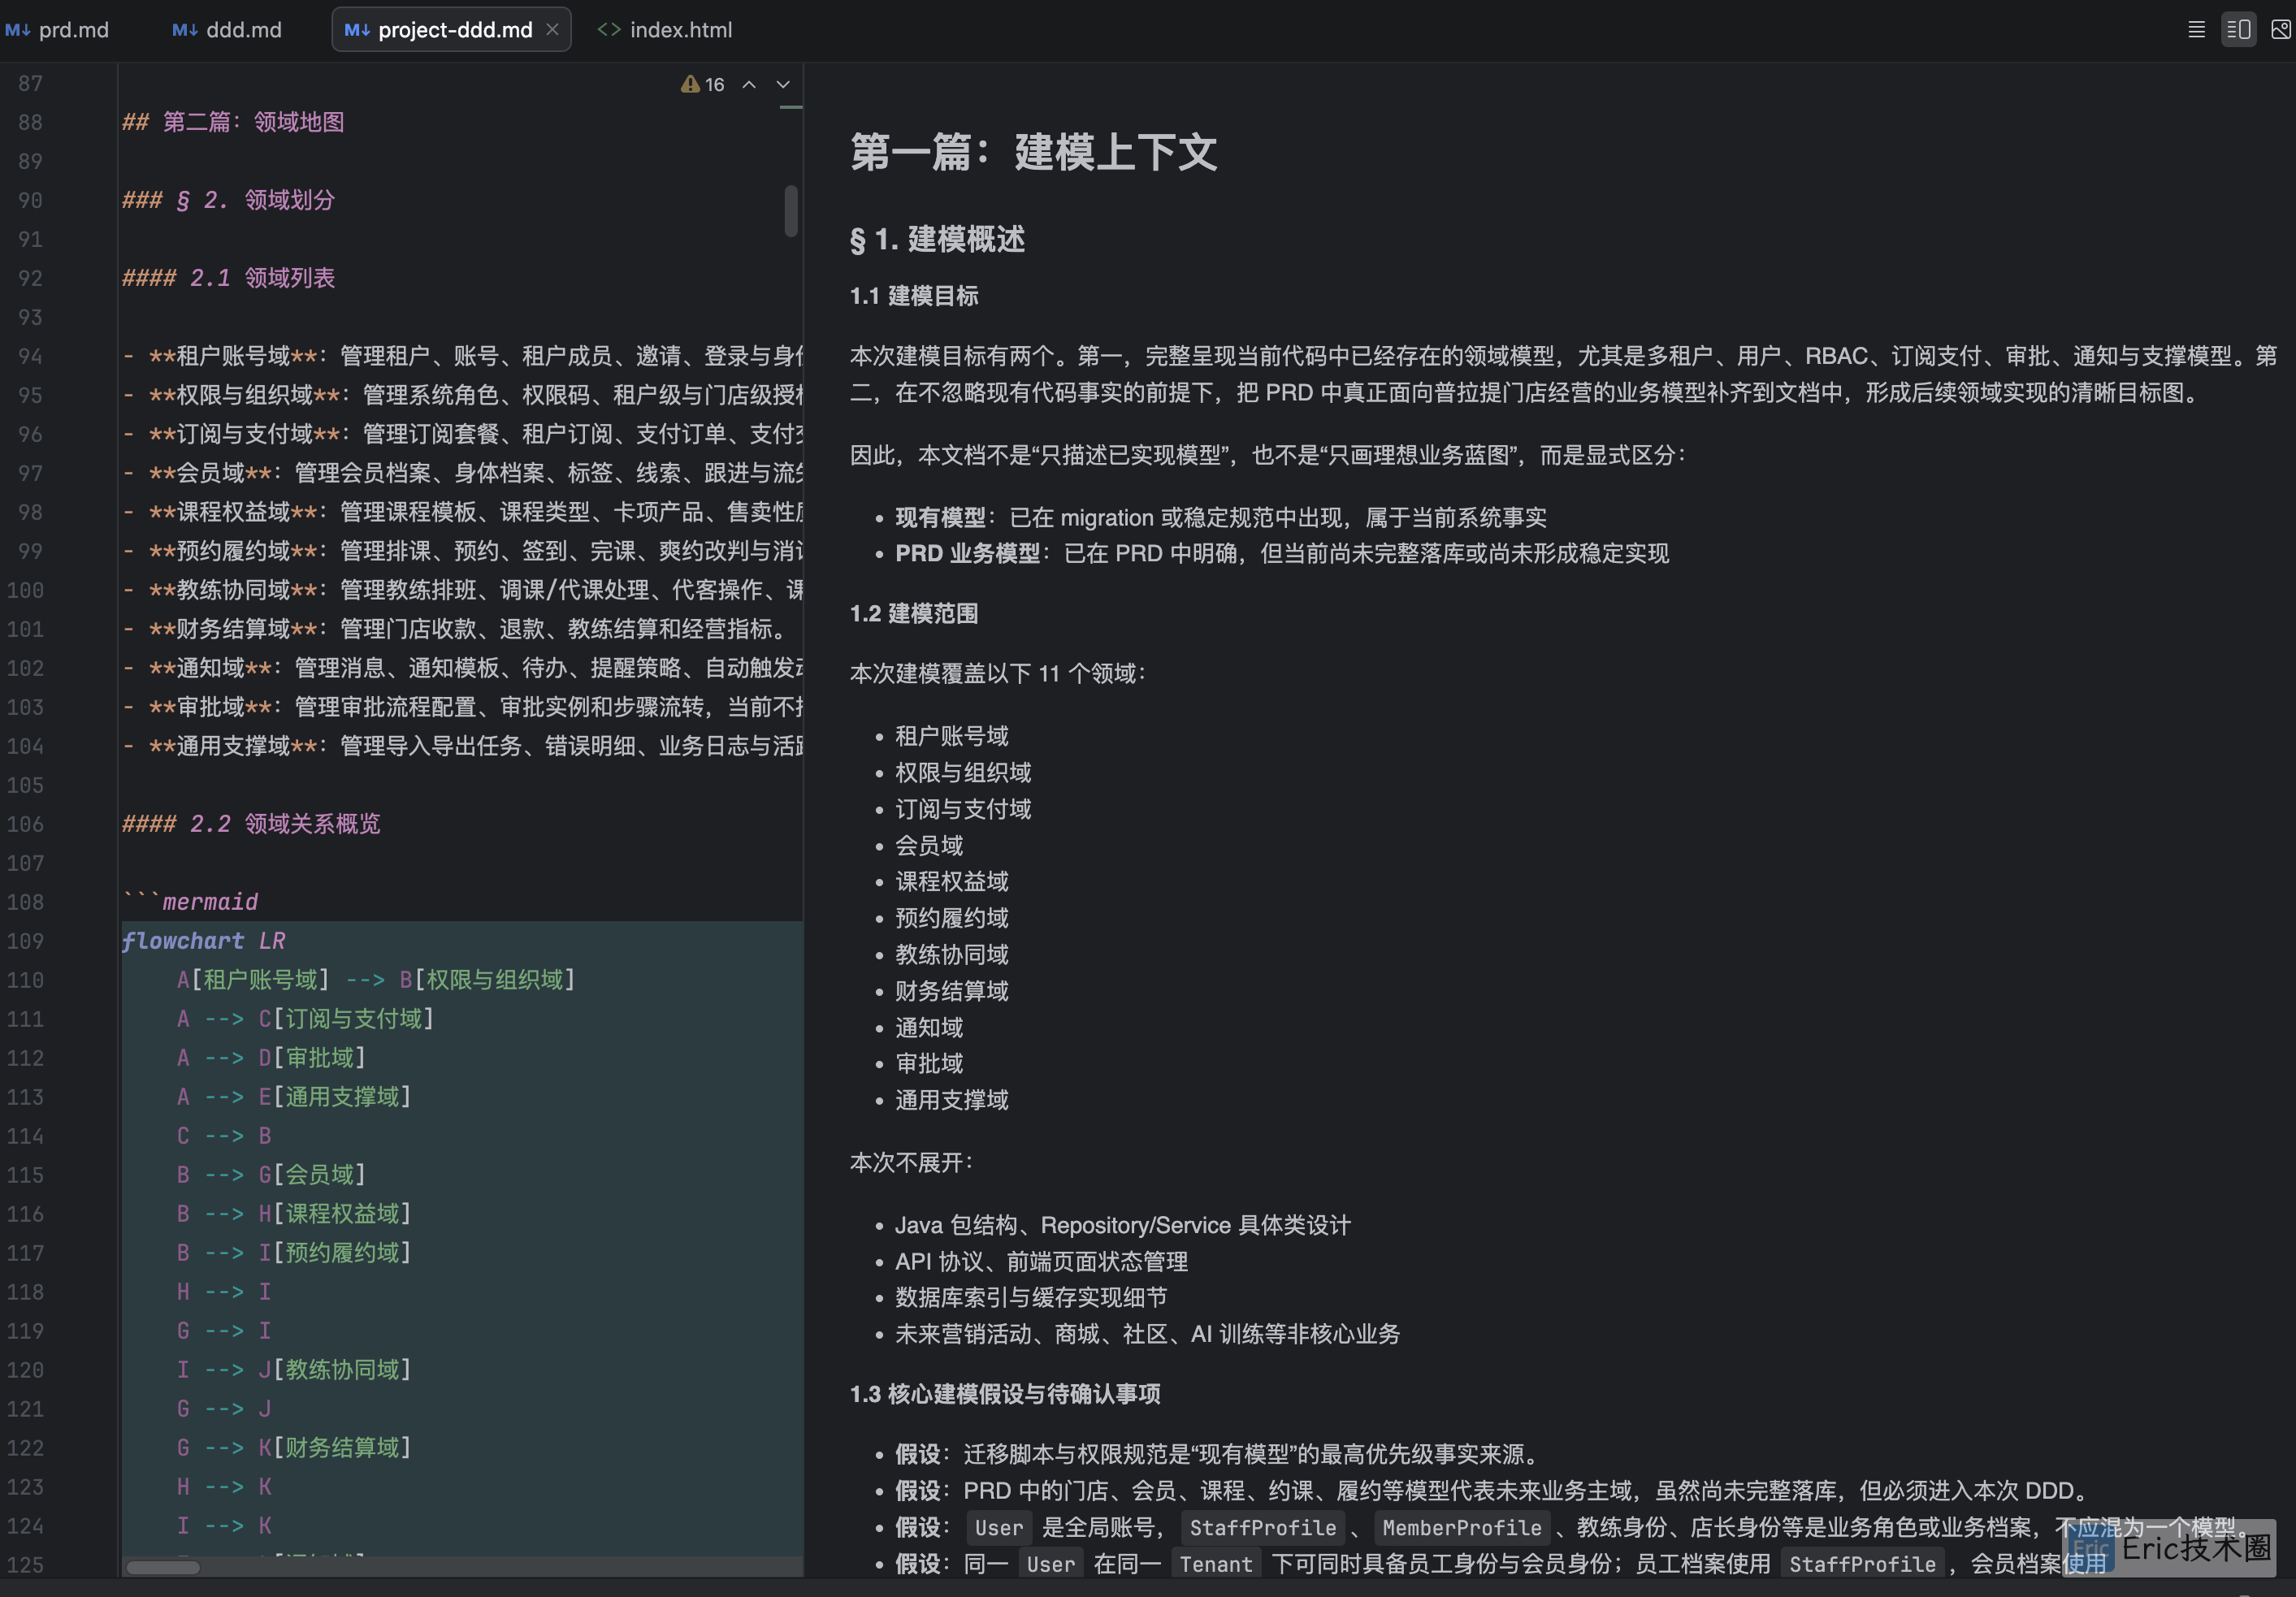2296x1597 pixels.
Task: Click the 'API 协议、前端页面状态管理' bullet
Action: [x=1041, y=1262]
